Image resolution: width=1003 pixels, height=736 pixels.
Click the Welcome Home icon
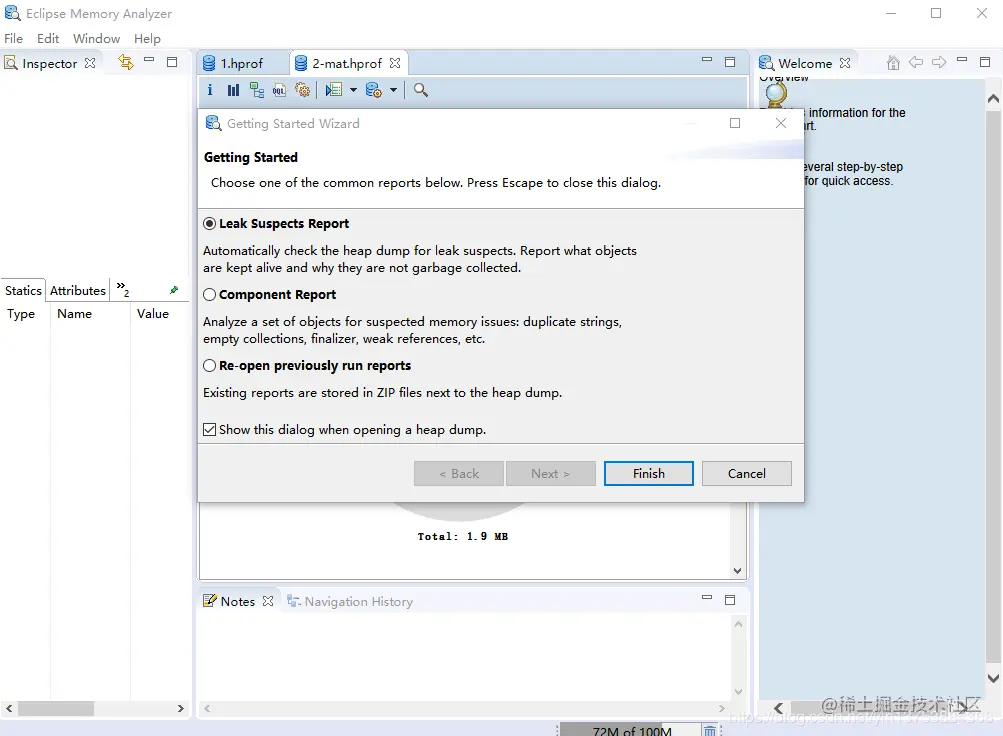tap(893, 63)
